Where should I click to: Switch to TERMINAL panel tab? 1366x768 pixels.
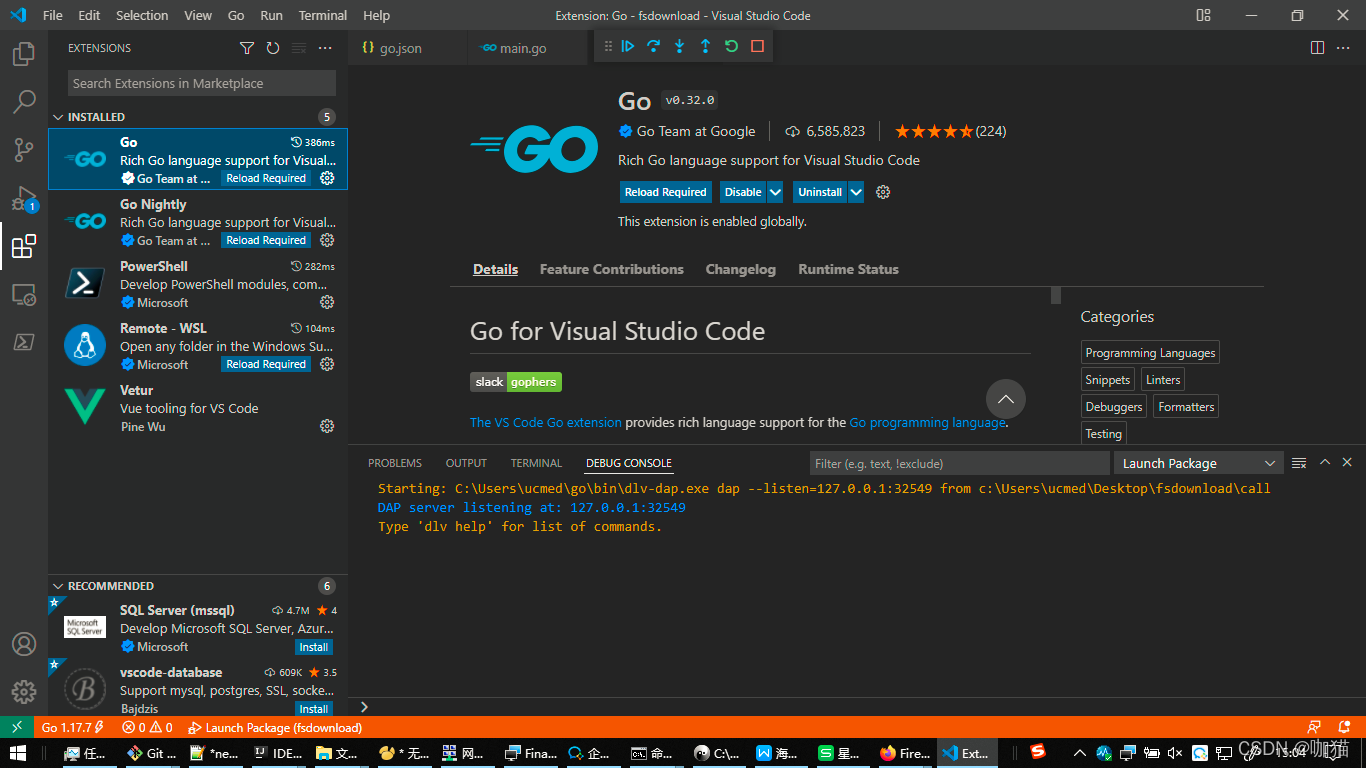click(536, 463)
